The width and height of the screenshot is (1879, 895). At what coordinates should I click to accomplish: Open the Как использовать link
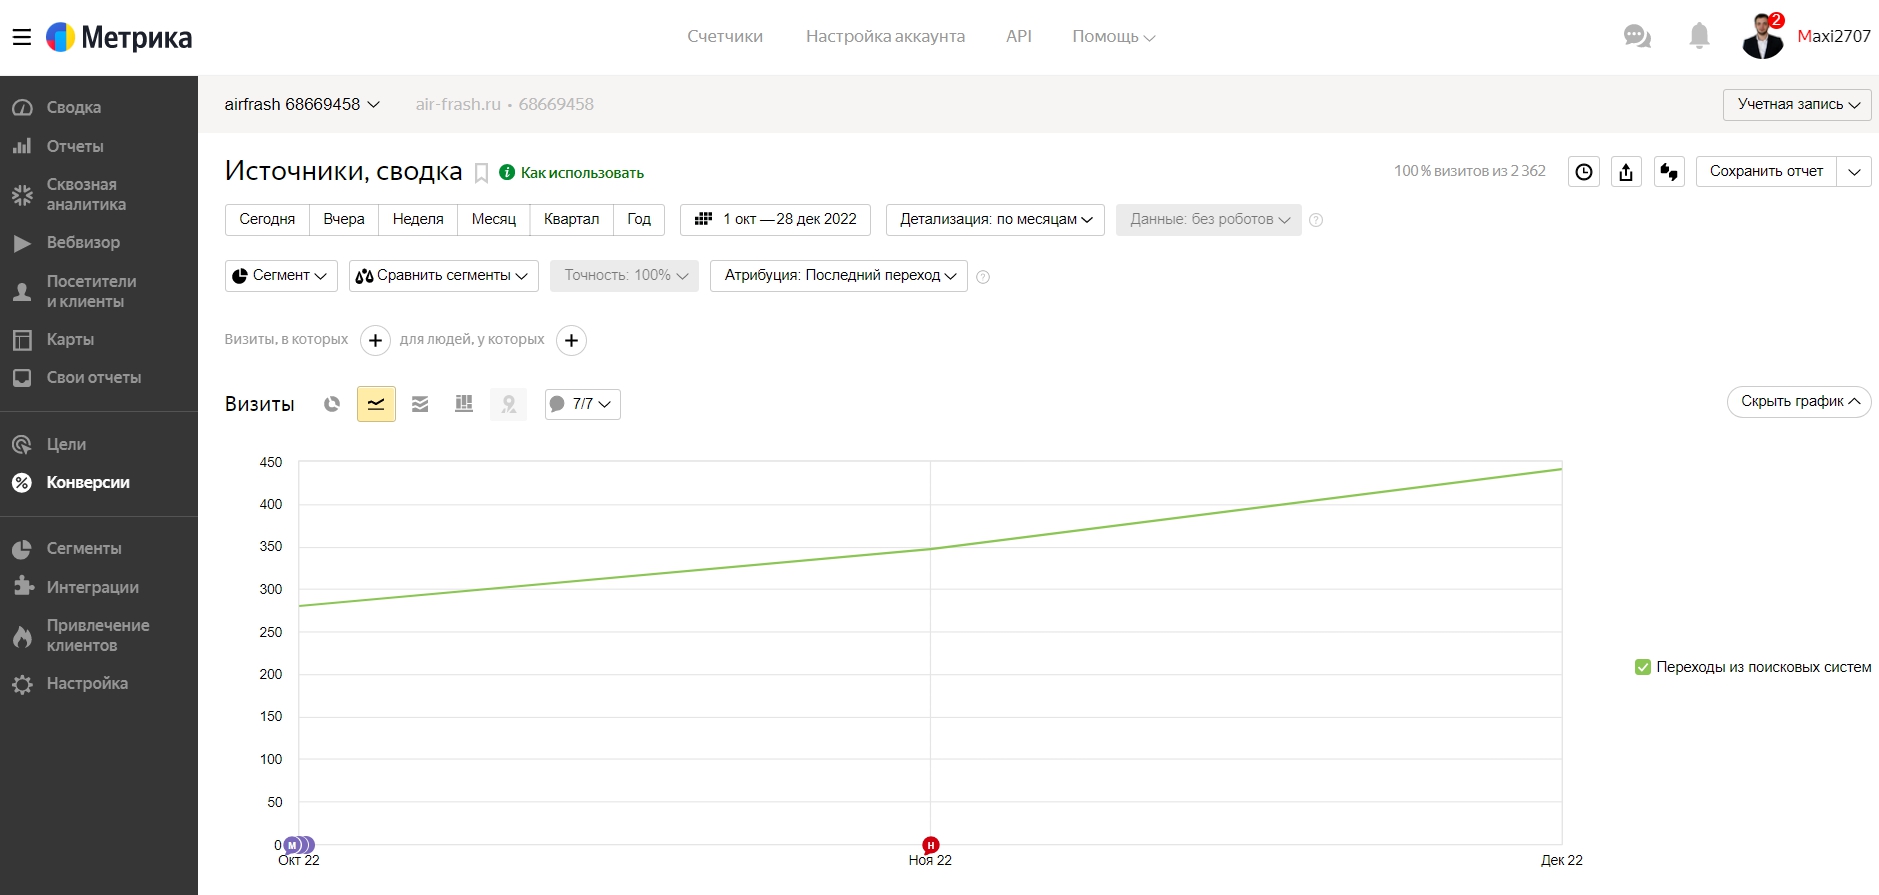click(x=582, y=173)
